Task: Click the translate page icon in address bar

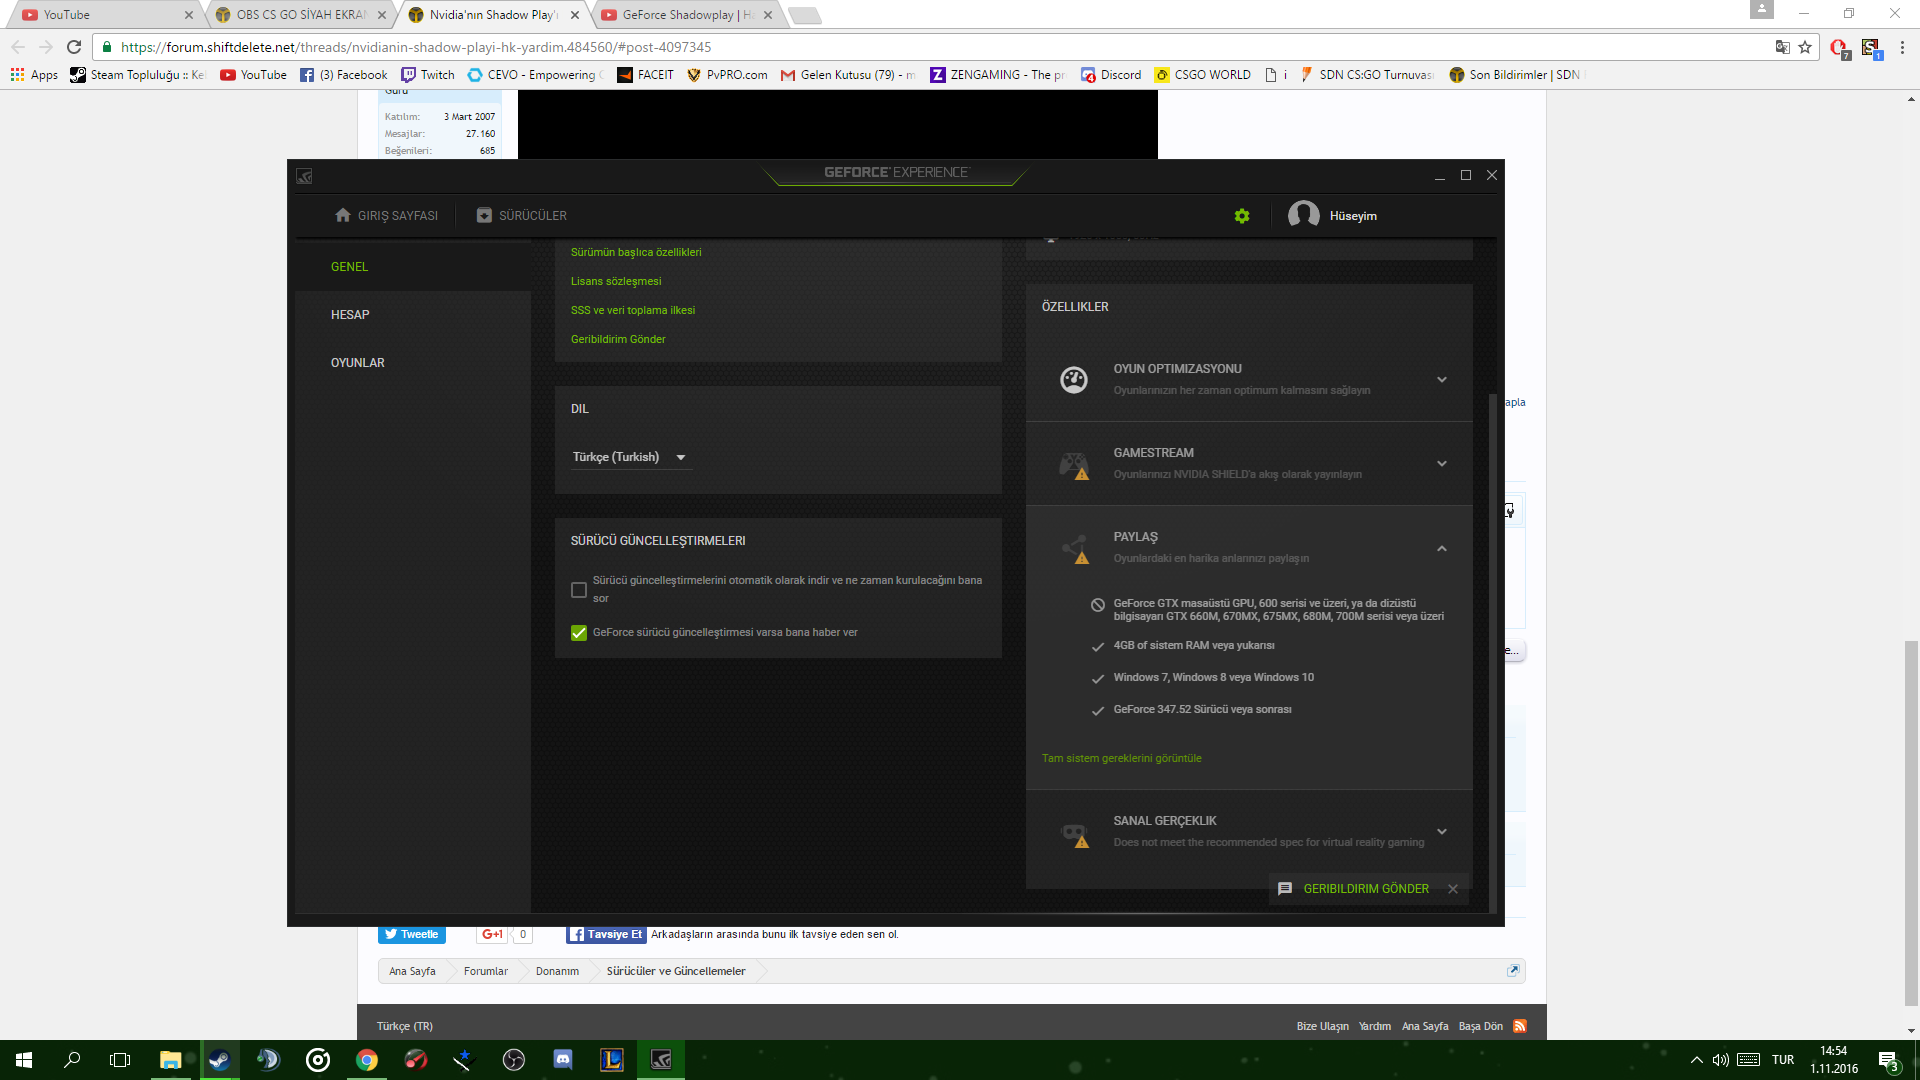Action: click(x=1782, y=47)
